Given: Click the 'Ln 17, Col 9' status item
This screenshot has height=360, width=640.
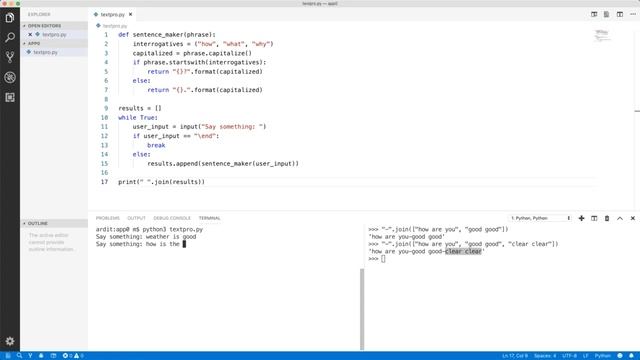Looking at the screenshot, I should tap(515, 356).
